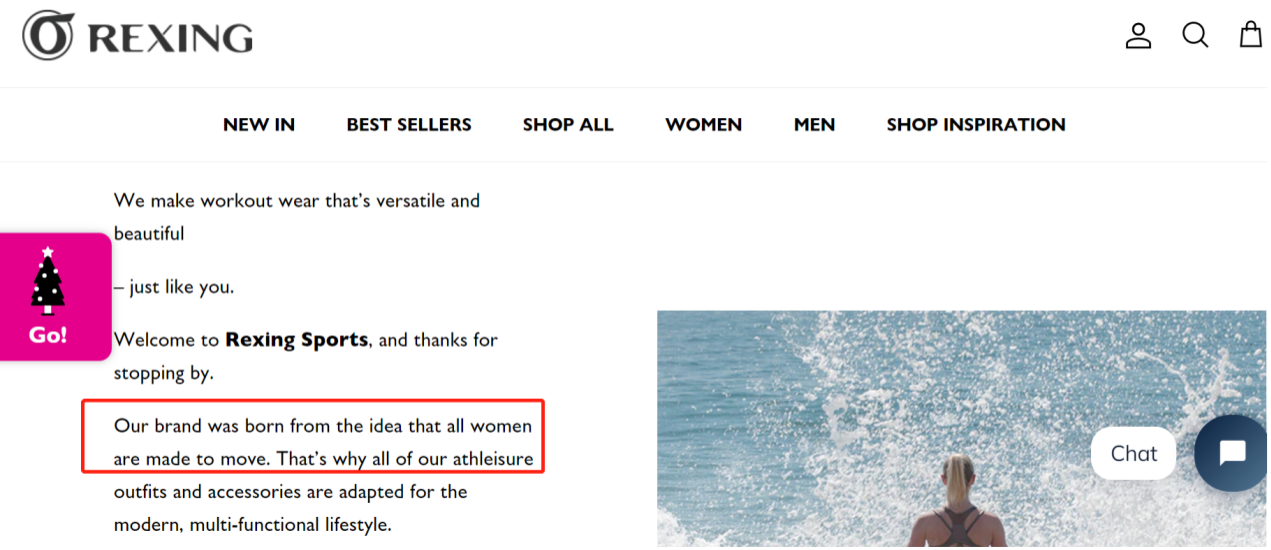
Task: Select the Go! label on pink widget
Action: [x=48, y=335]
